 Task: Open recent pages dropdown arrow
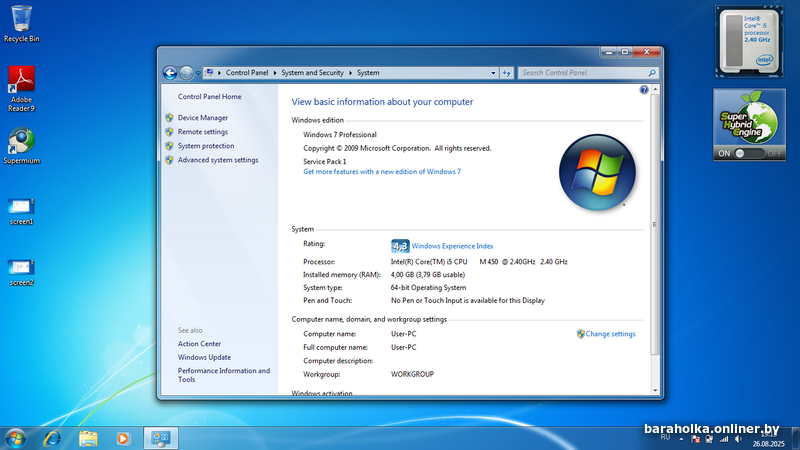click(x=198, y=73)
